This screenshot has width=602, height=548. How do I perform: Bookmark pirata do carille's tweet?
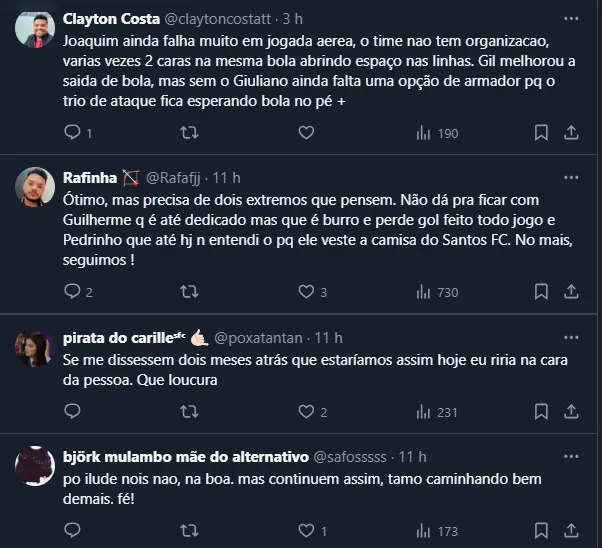click(541, 411)
